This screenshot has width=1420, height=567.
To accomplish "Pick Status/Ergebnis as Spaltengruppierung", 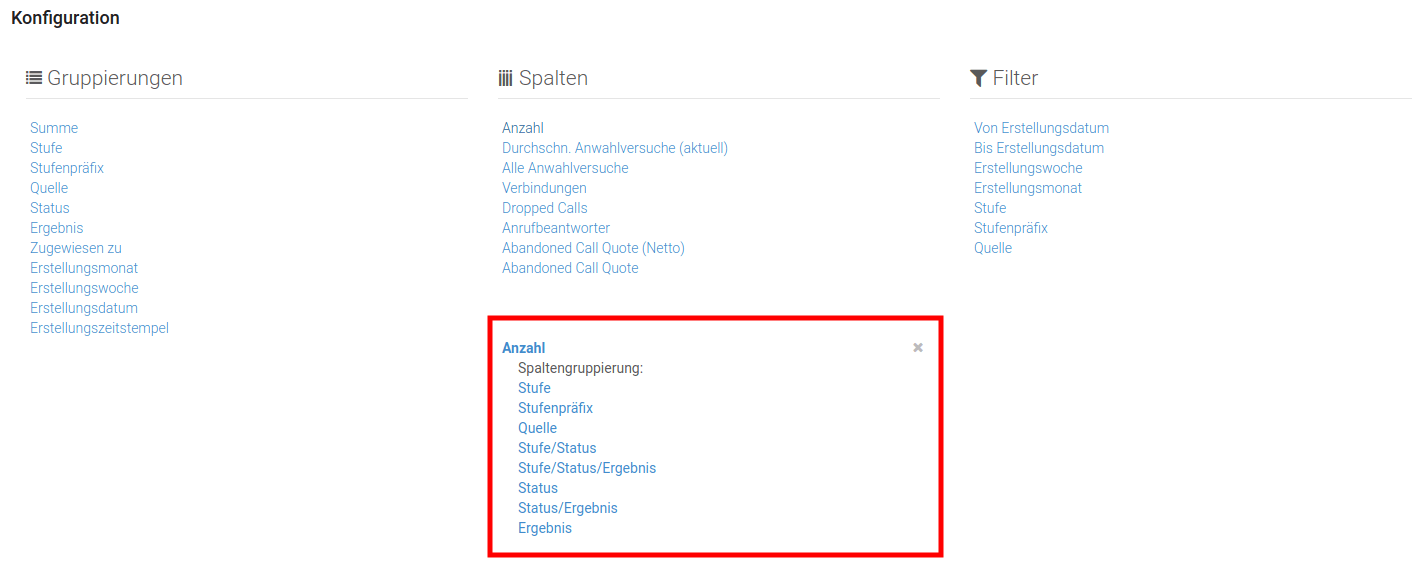I will 568,508.
